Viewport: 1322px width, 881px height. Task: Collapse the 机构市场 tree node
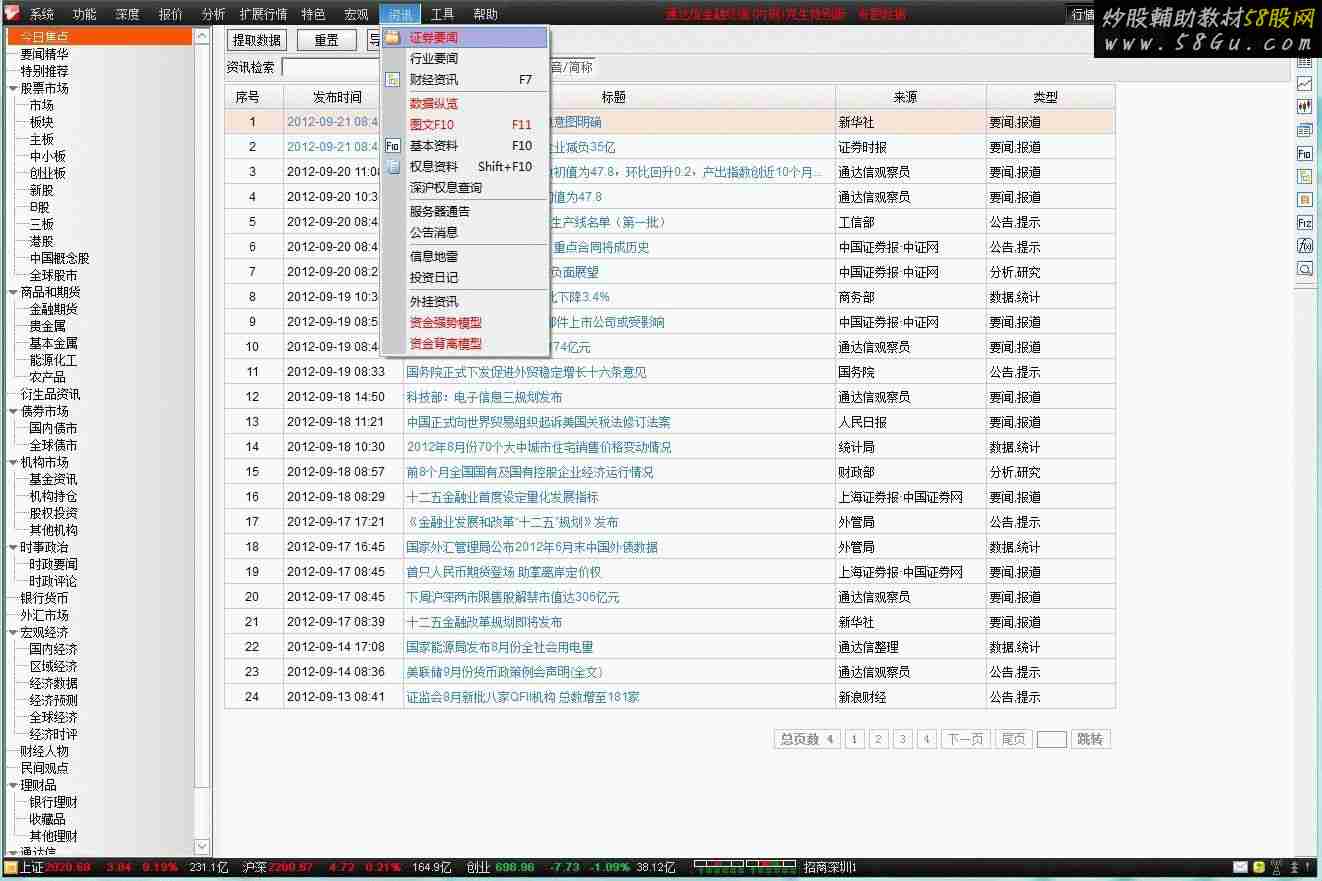(13, 462)
